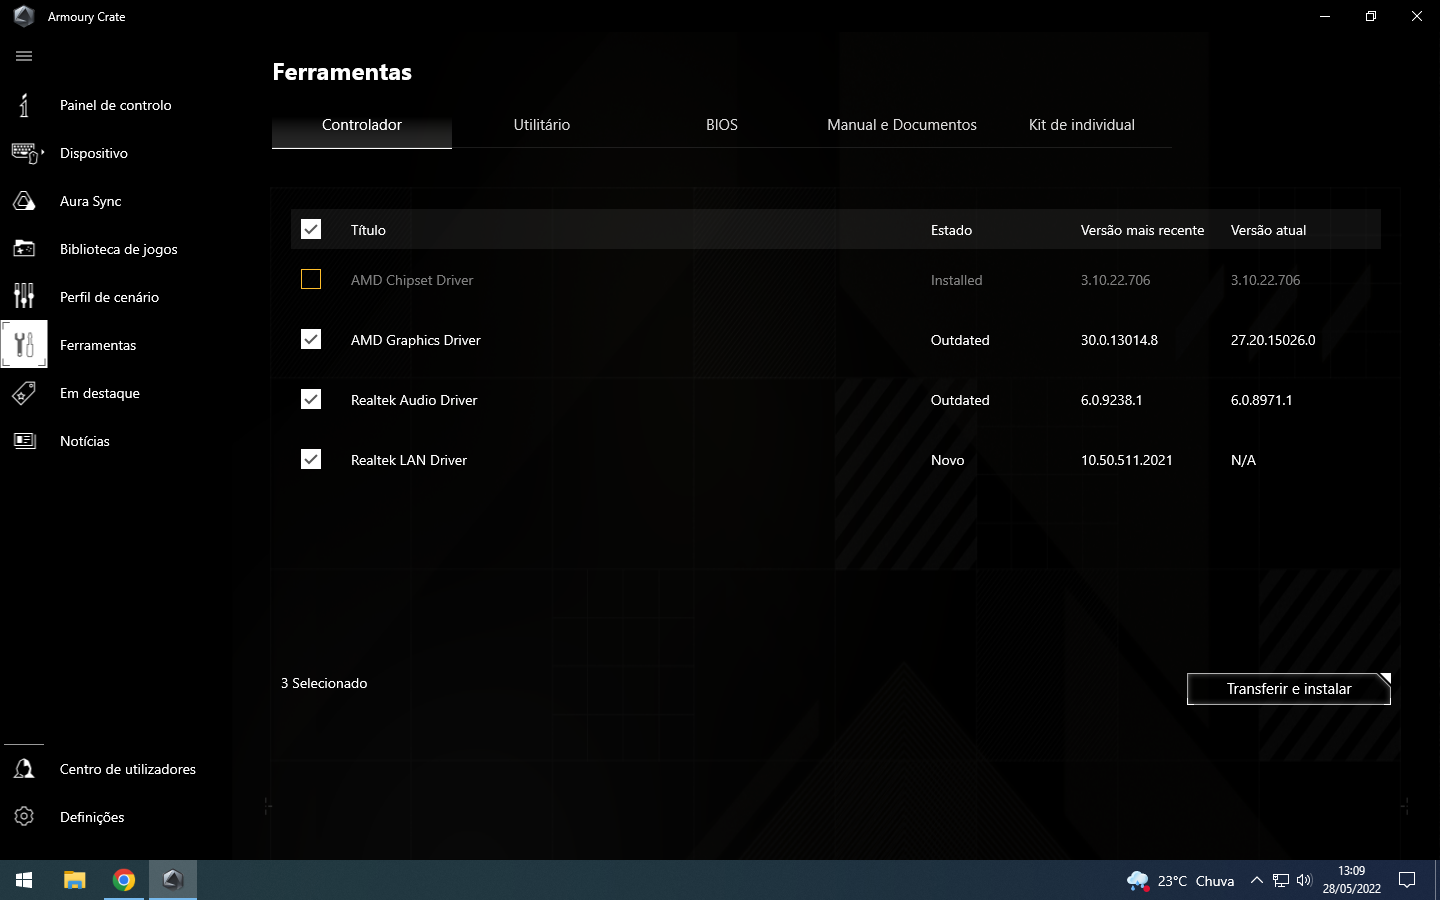Toggle the select-all checkbox beside Título
1440x900 pixels.
tap(311, 229)
